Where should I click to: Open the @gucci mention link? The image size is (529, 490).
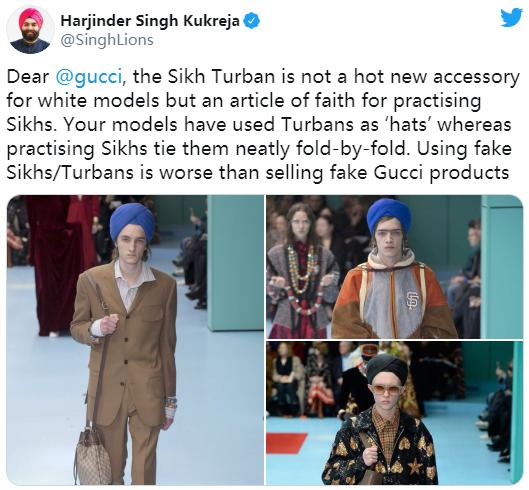[x=88, y=77]
